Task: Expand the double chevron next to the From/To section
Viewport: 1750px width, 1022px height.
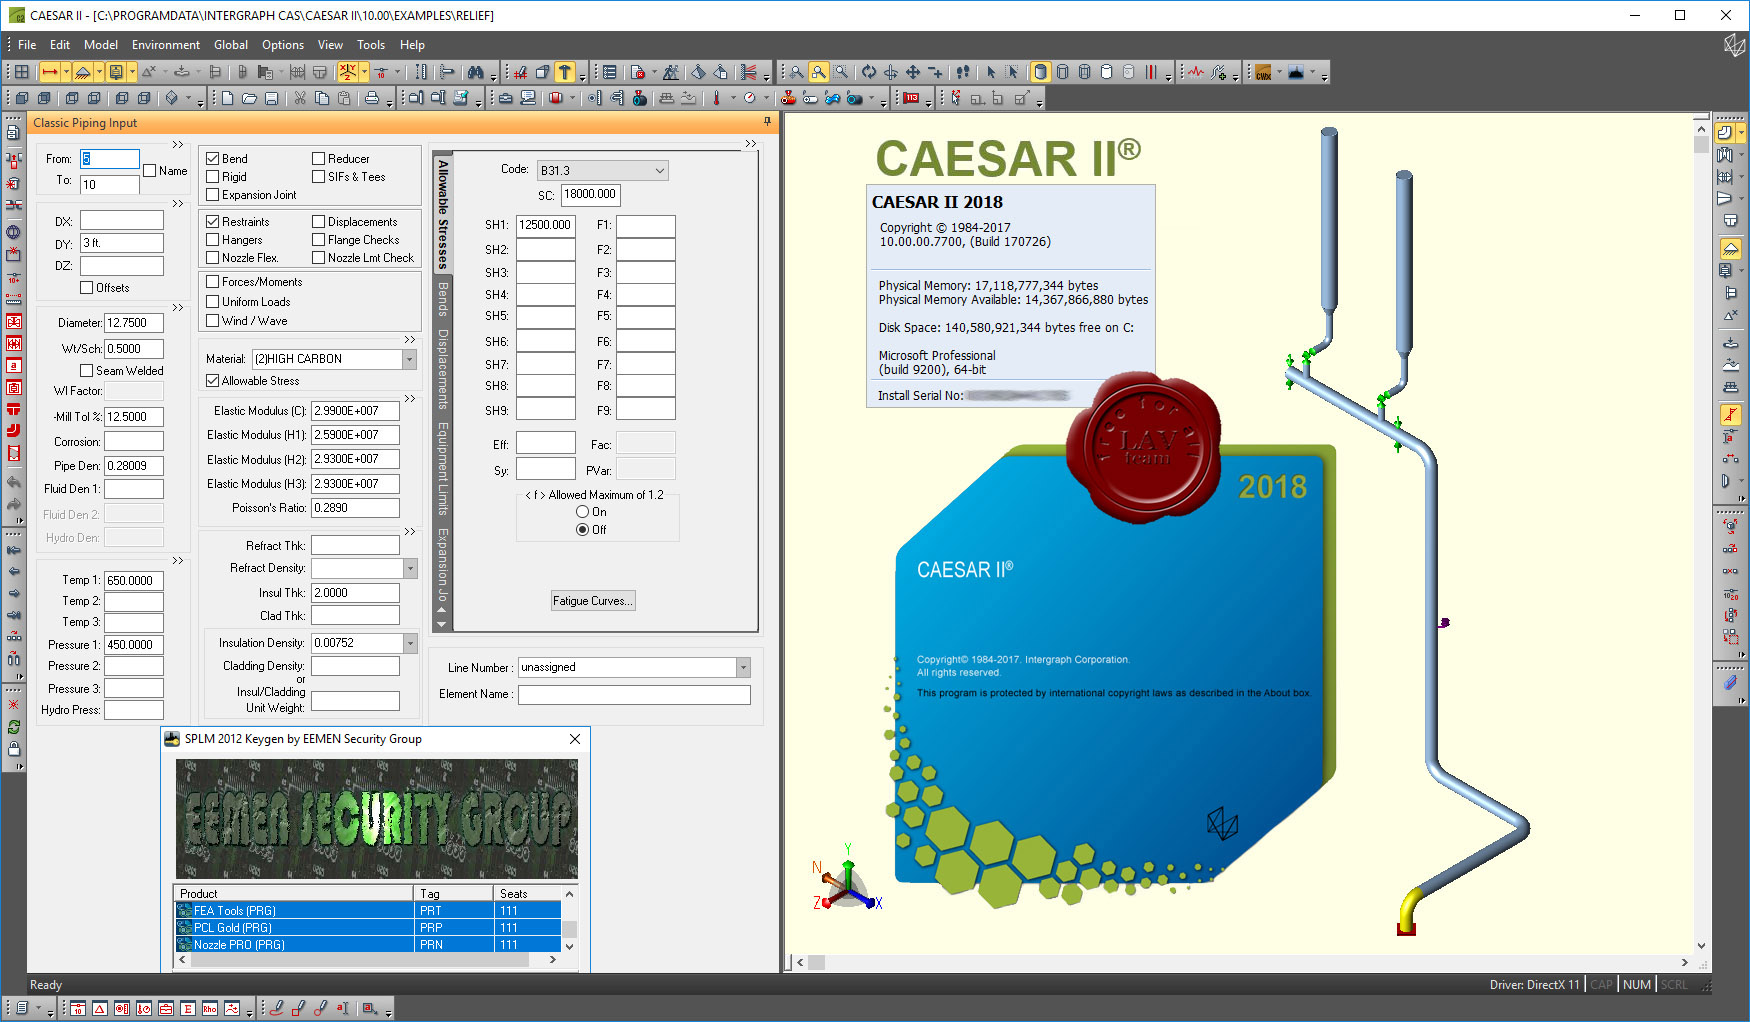Action: point(178,145)
